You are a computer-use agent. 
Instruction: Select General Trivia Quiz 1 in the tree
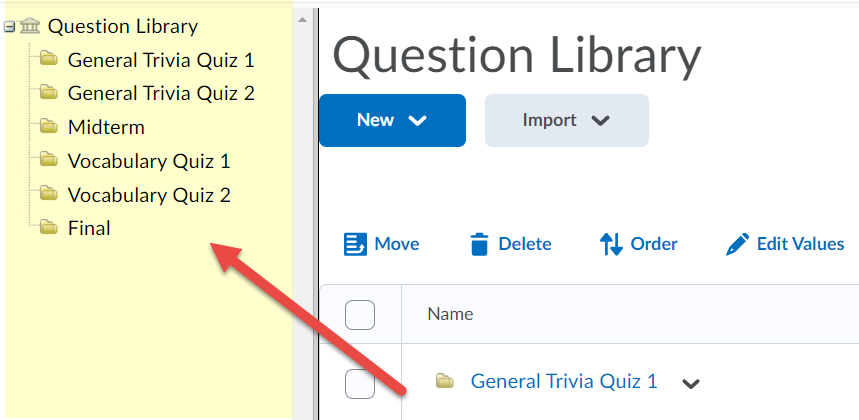[x=161, y=60]
